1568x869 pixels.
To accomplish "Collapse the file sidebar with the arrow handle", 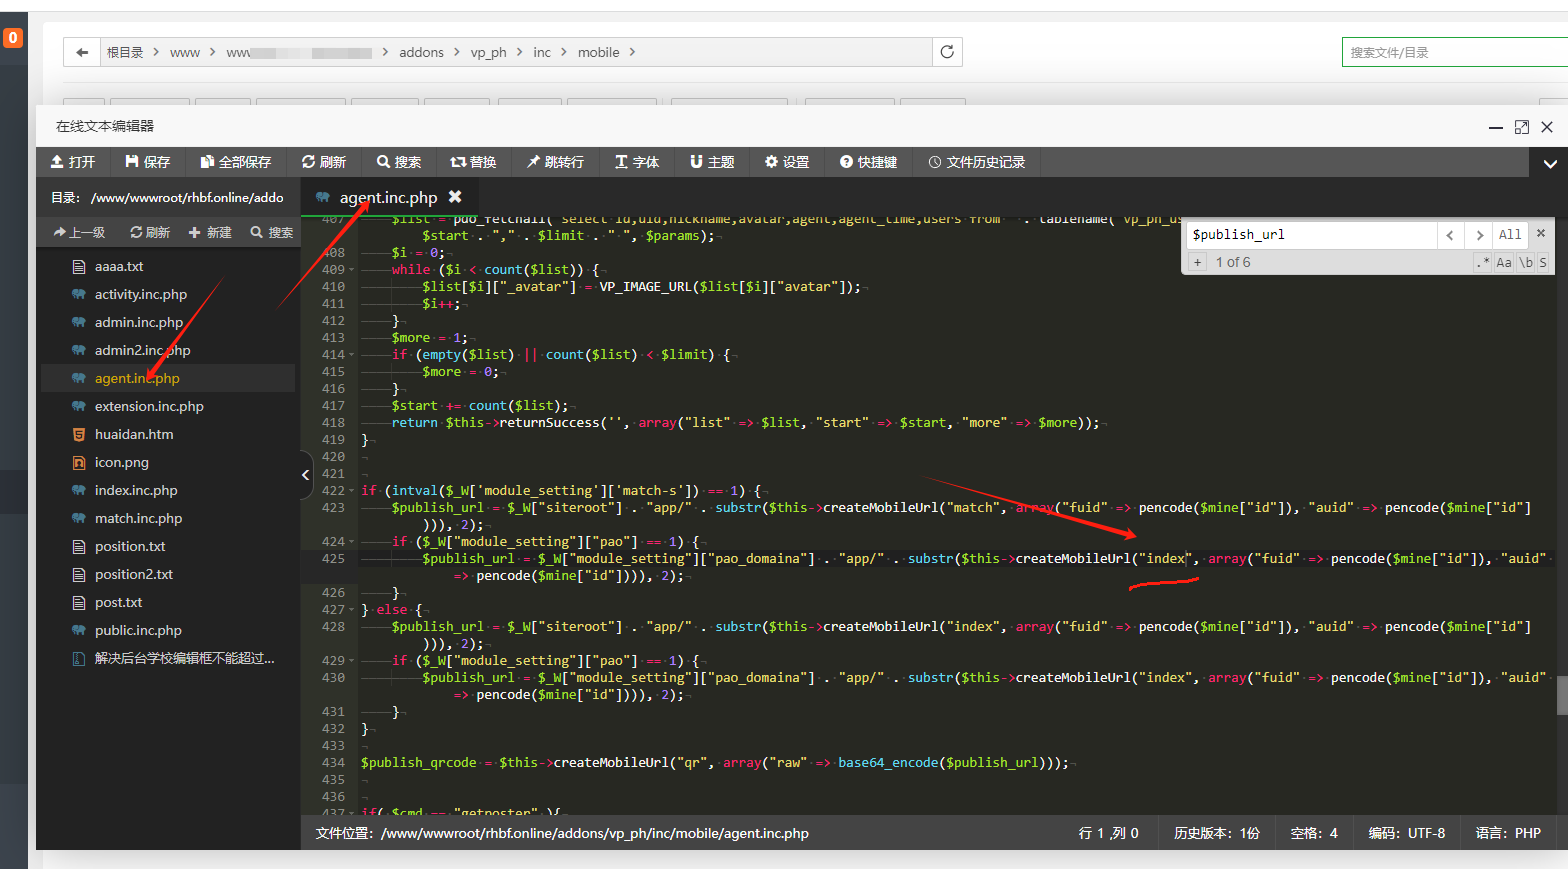I will coord(306,475).
